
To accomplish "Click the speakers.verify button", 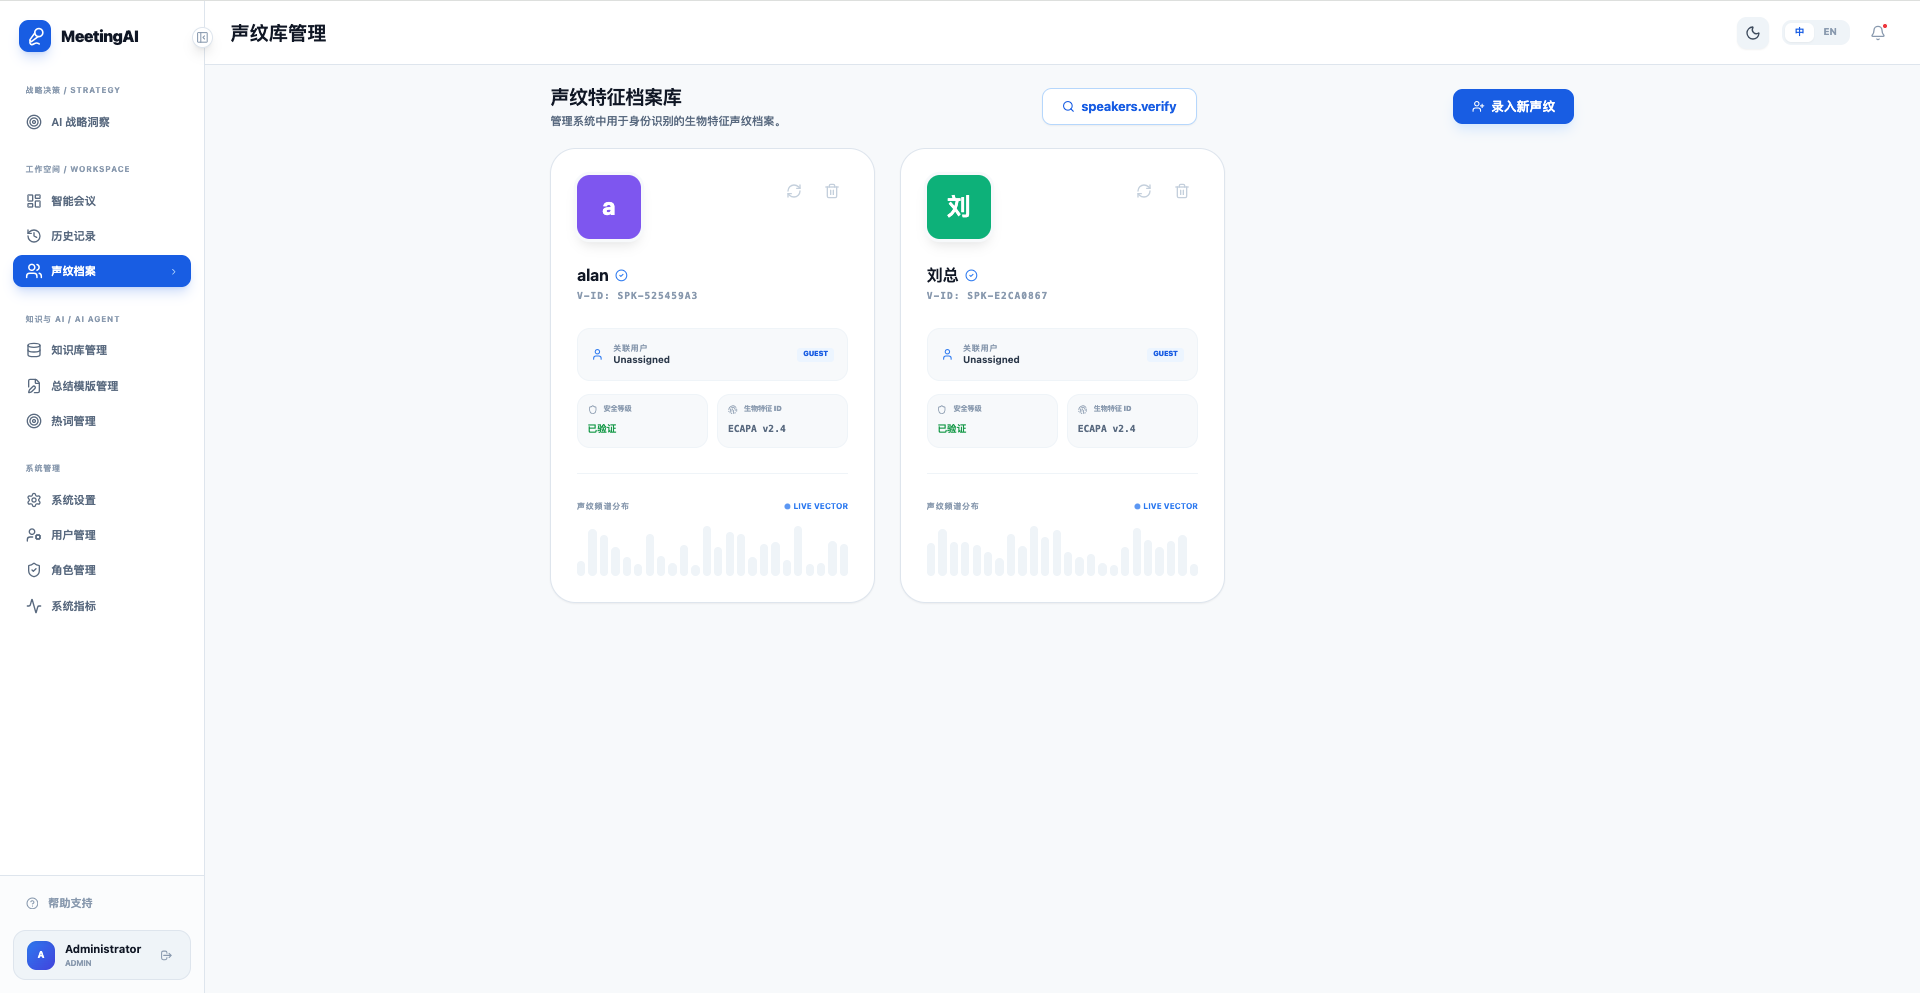I will (1119, 107).
